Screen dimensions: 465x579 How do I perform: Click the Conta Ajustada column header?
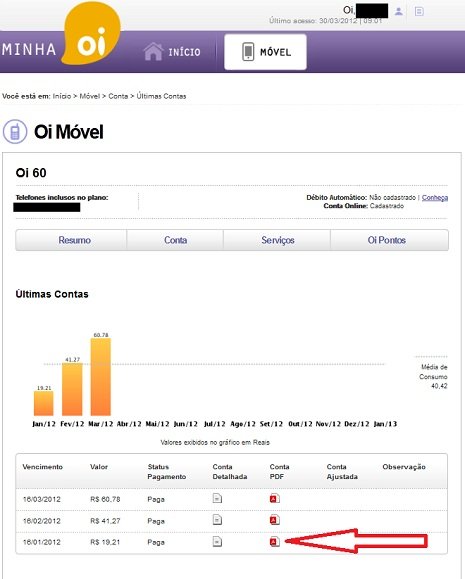pyautogui.click(x=342, y=472)
